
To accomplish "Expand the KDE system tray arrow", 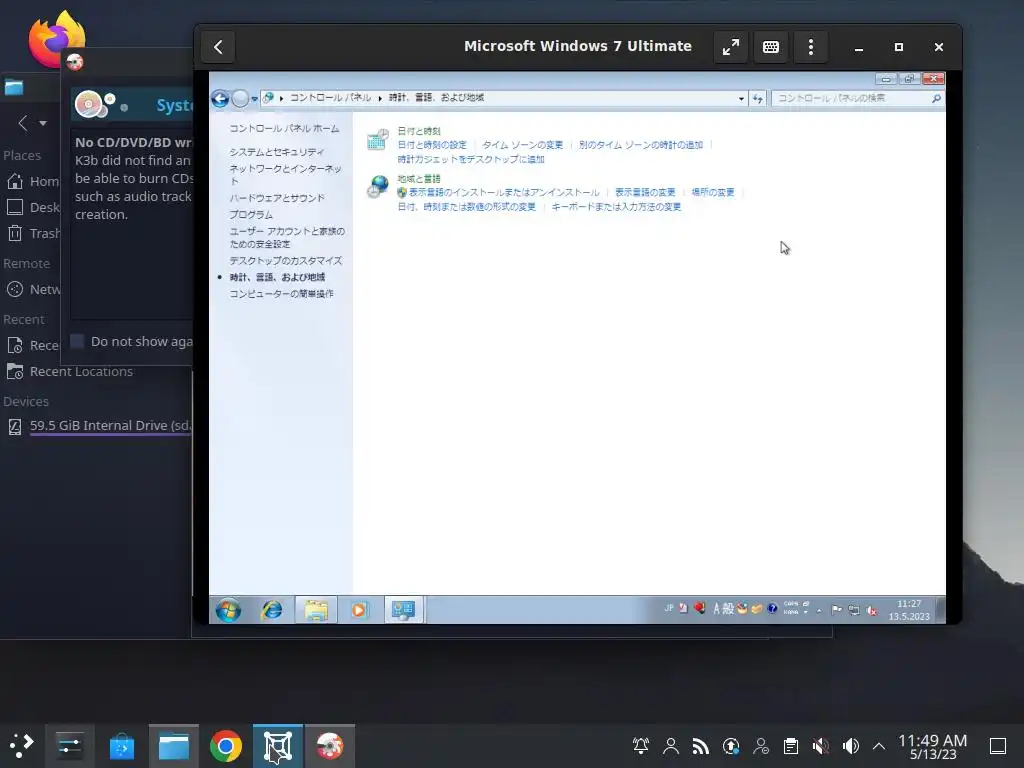I will [879, 746].
